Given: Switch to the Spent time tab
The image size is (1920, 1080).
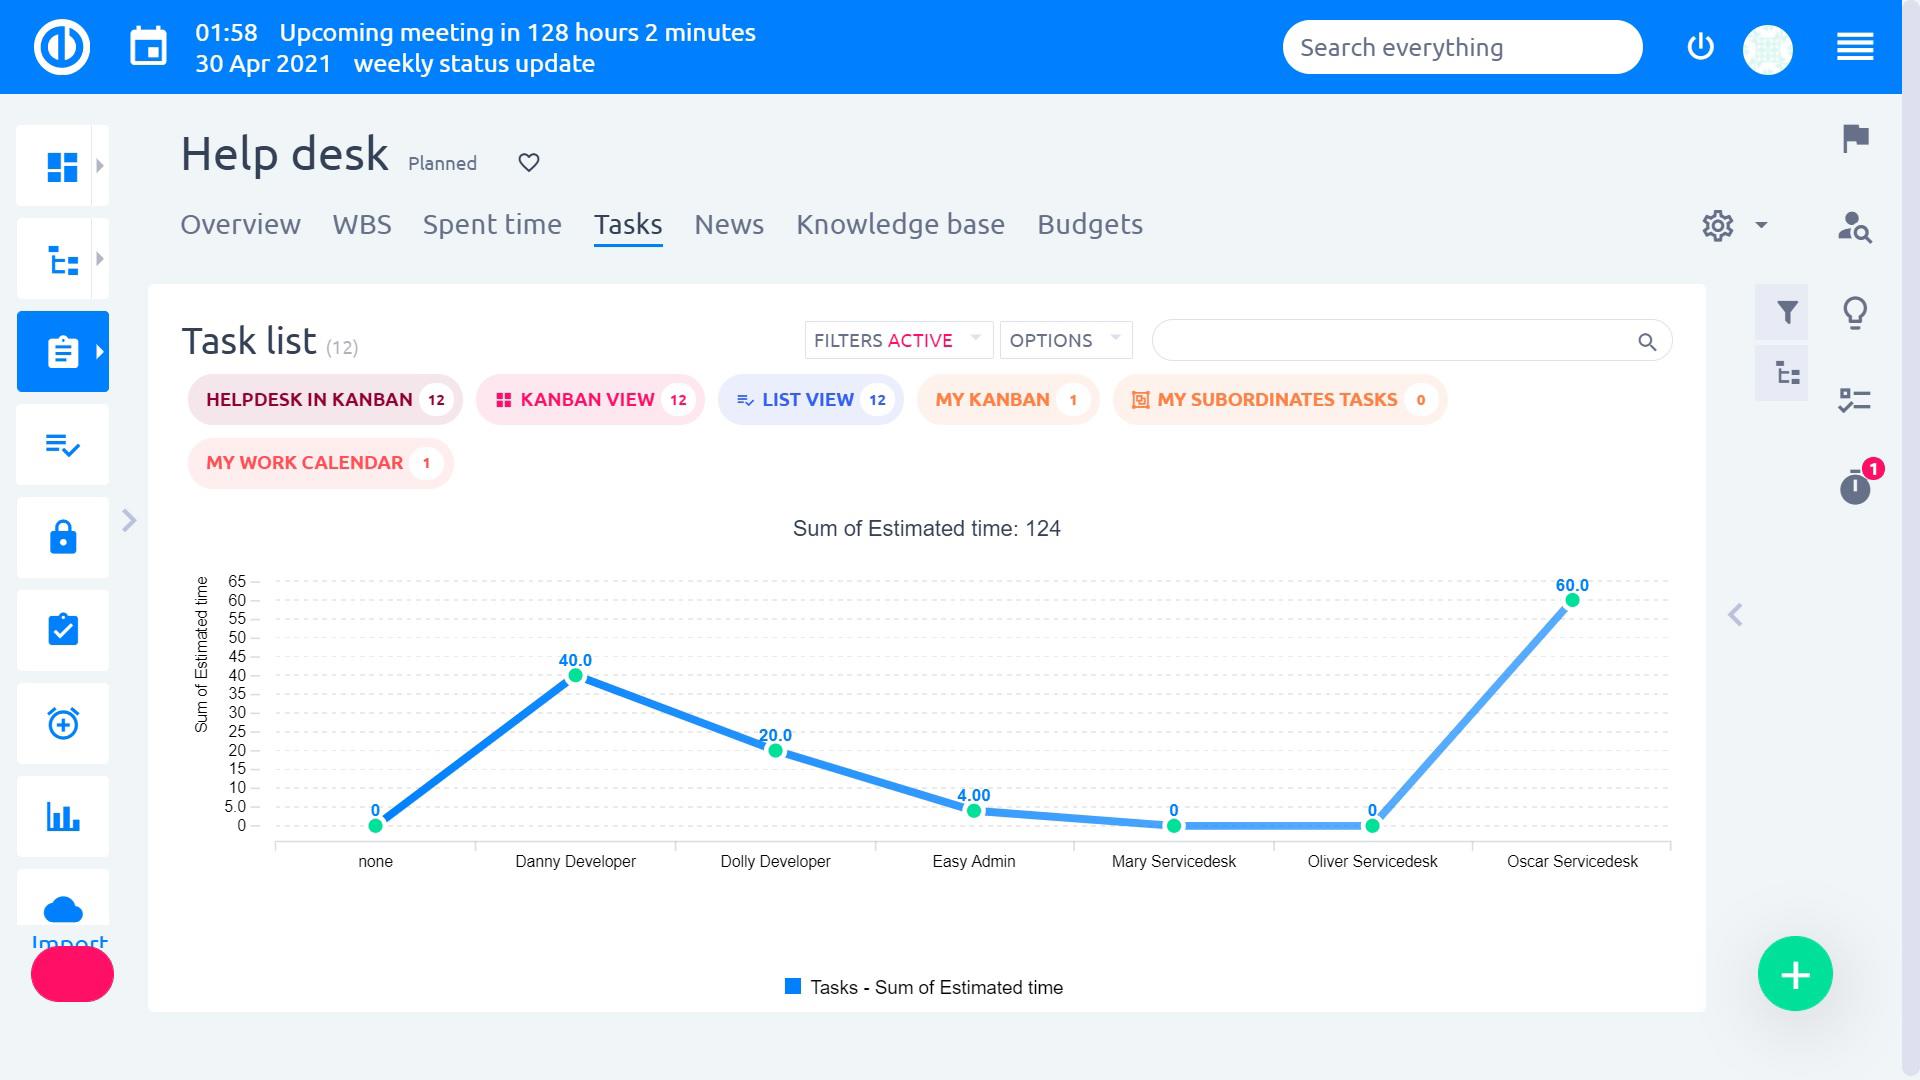Looking at the screenshot, I should (x=492, y=225).
